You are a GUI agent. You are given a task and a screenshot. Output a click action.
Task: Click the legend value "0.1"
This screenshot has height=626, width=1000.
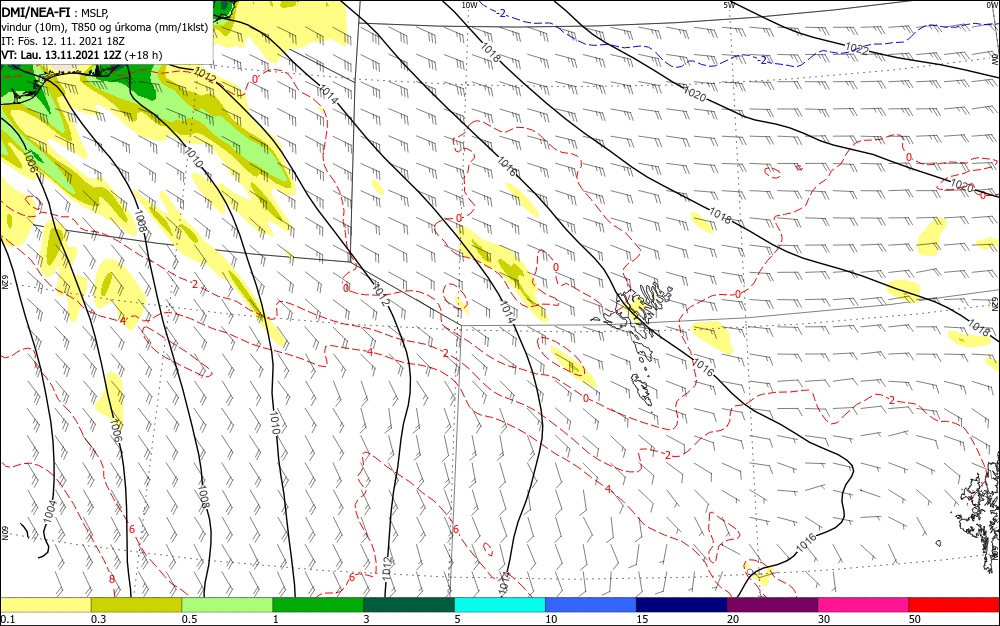pos(8,619)
